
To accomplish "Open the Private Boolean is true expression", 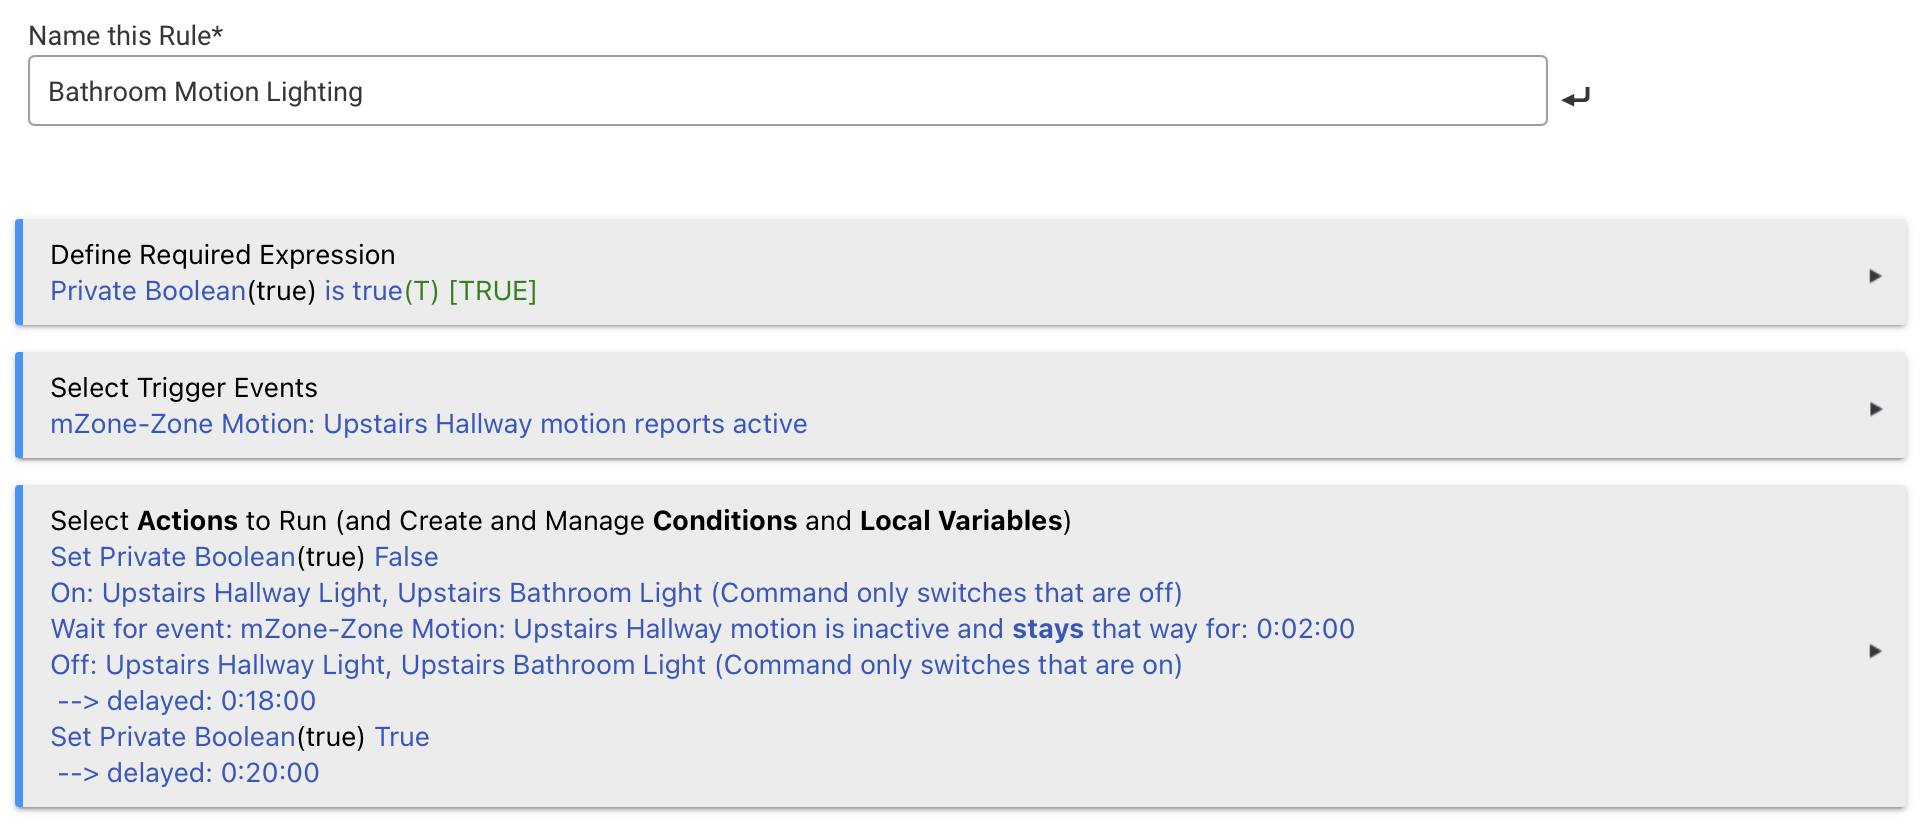I will tap(294, 291).
